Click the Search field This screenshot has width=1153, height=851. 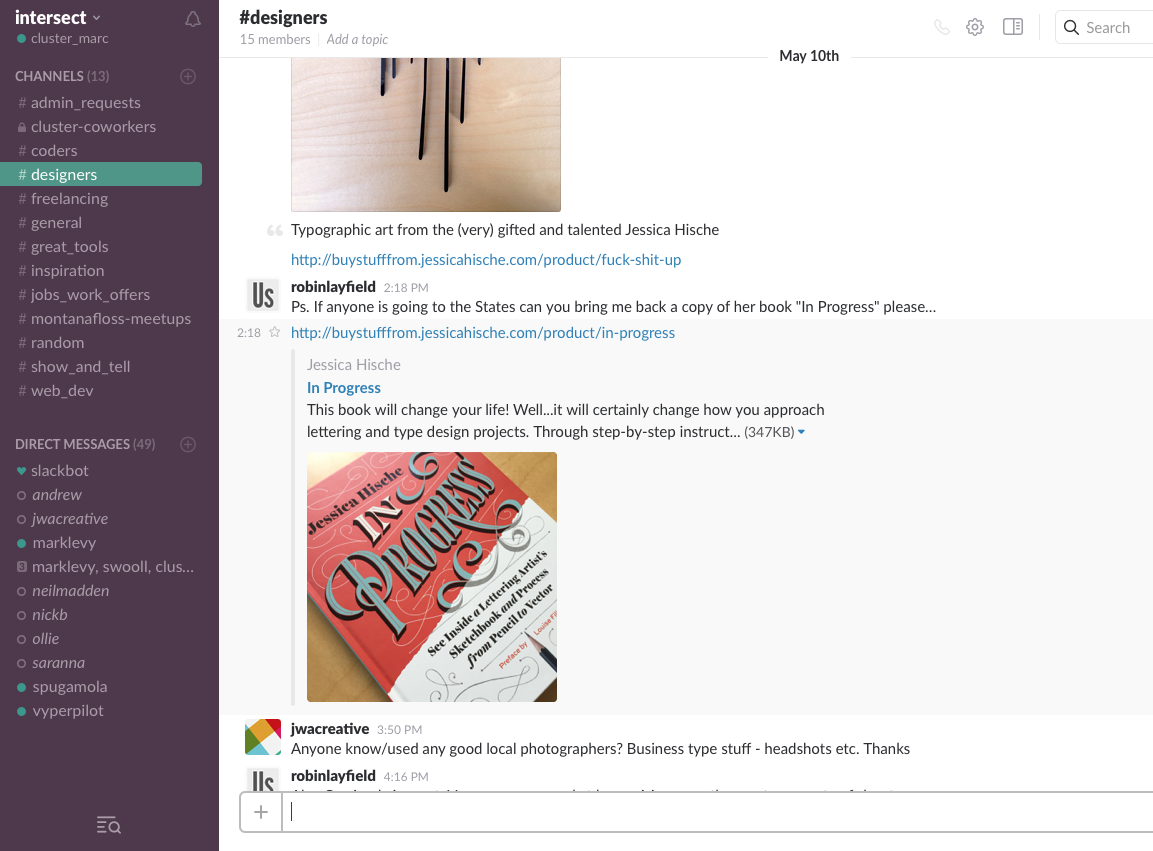[x=1104, y=28]
